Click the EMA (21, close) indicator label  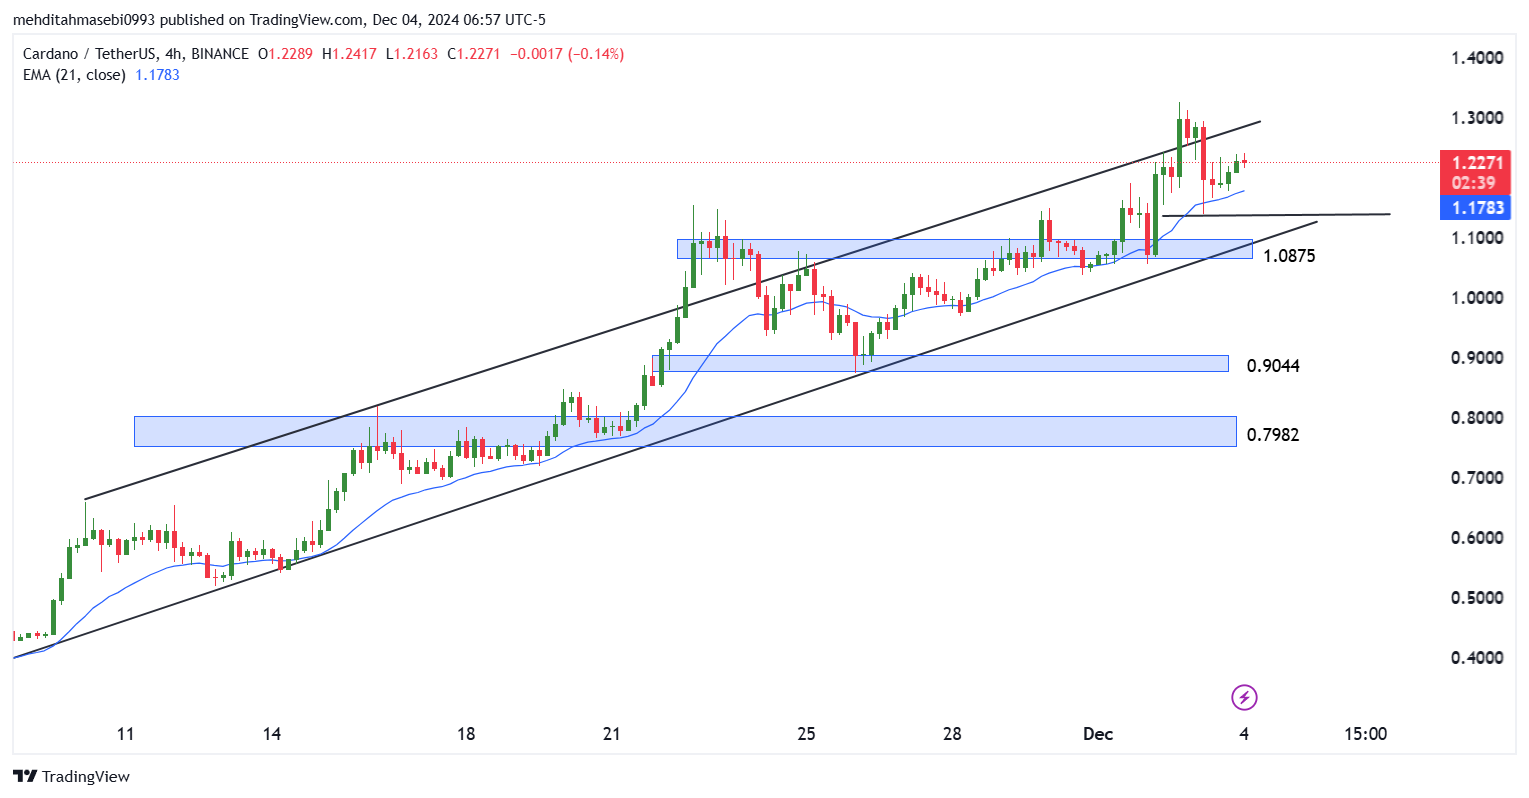pyautogui.click(x=74, y=75)
